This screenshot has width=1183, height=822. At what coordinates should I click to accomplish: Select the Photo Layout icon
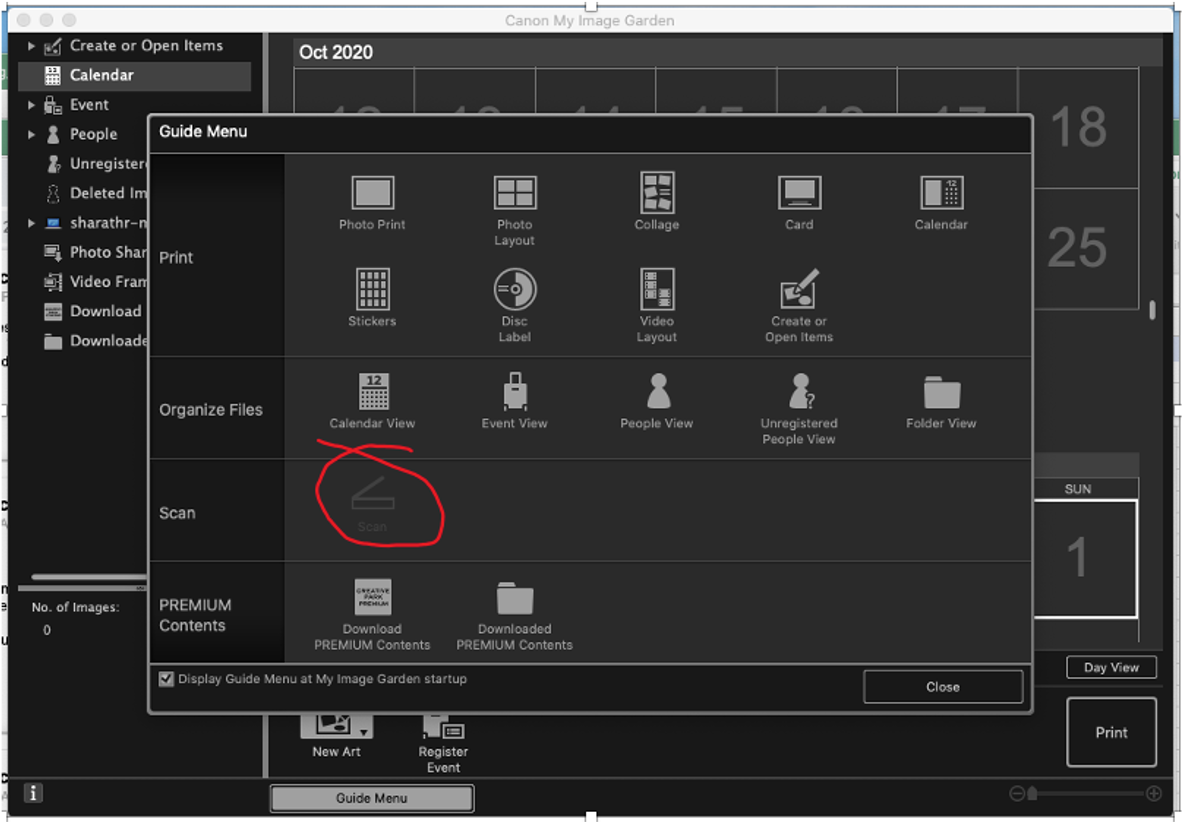click(514, 194)
